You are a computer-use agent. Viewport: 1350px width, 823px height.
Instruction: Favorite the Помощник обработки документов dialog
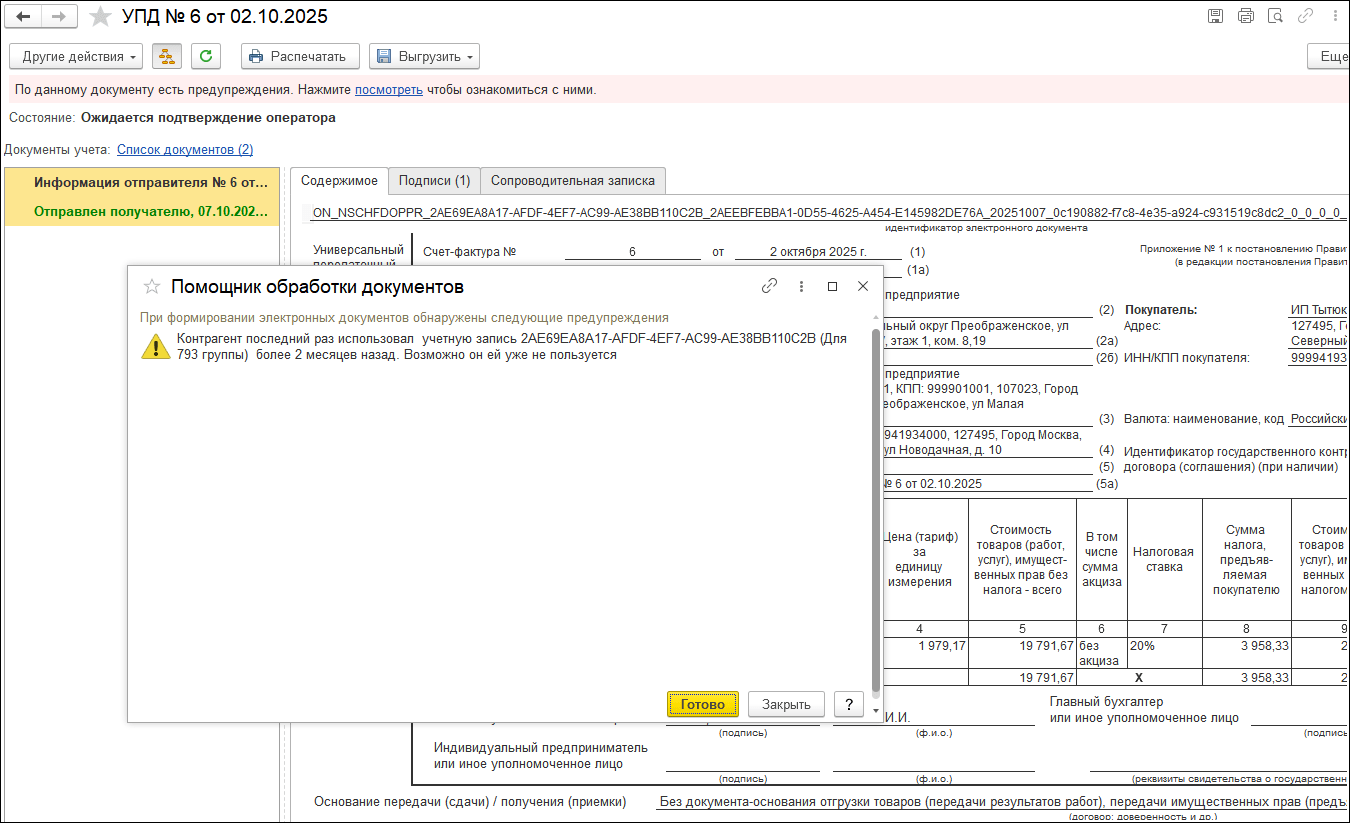[x=152, y=287]
